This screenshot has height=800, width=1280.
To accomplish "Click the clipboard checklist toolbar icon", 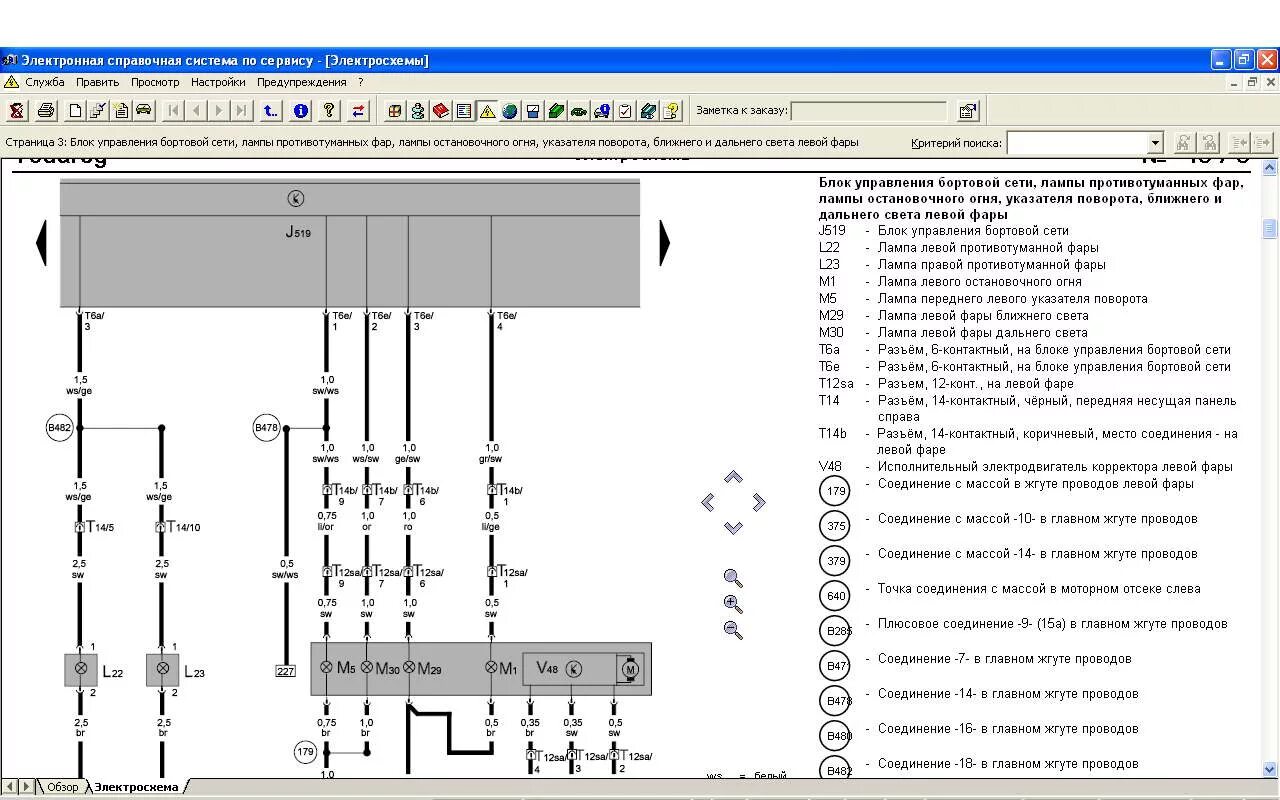I will point(625,111).
